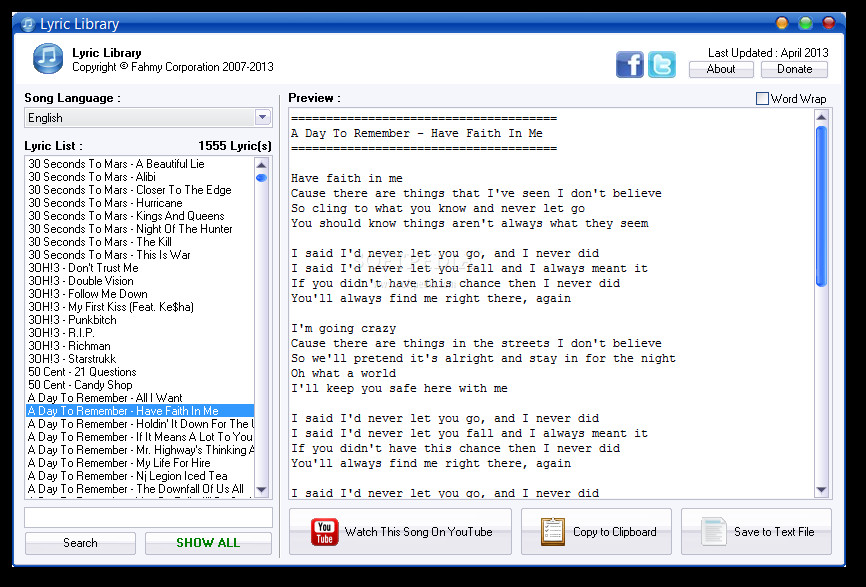Select A Day To Remember - Have Faith In Me
The width and height of the screenshot is (866, 587).
click(140, 411)
